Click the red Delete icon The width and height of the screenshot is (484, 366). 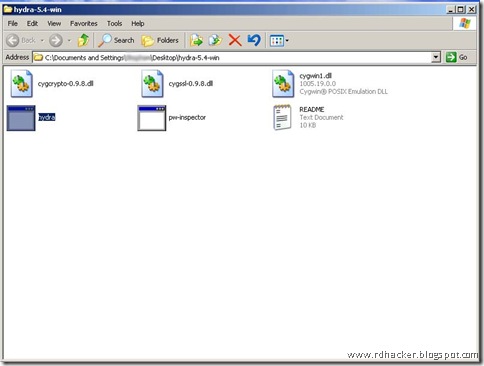[x=235, y=40]
